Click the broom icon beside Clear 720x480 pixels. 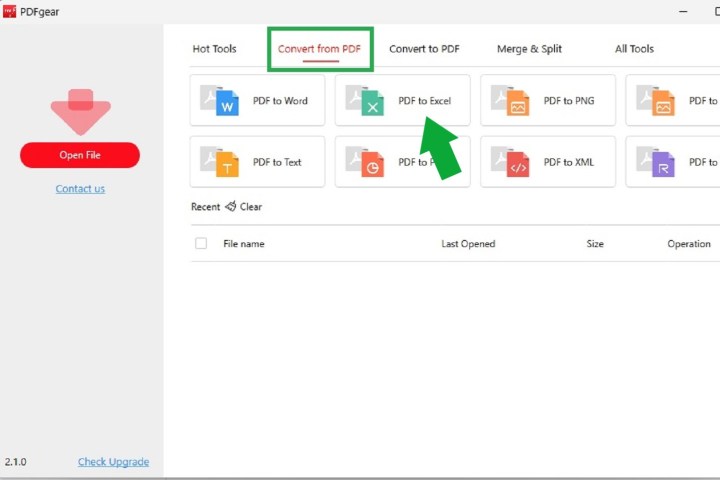pyautogui.click(x=230, y=207)
